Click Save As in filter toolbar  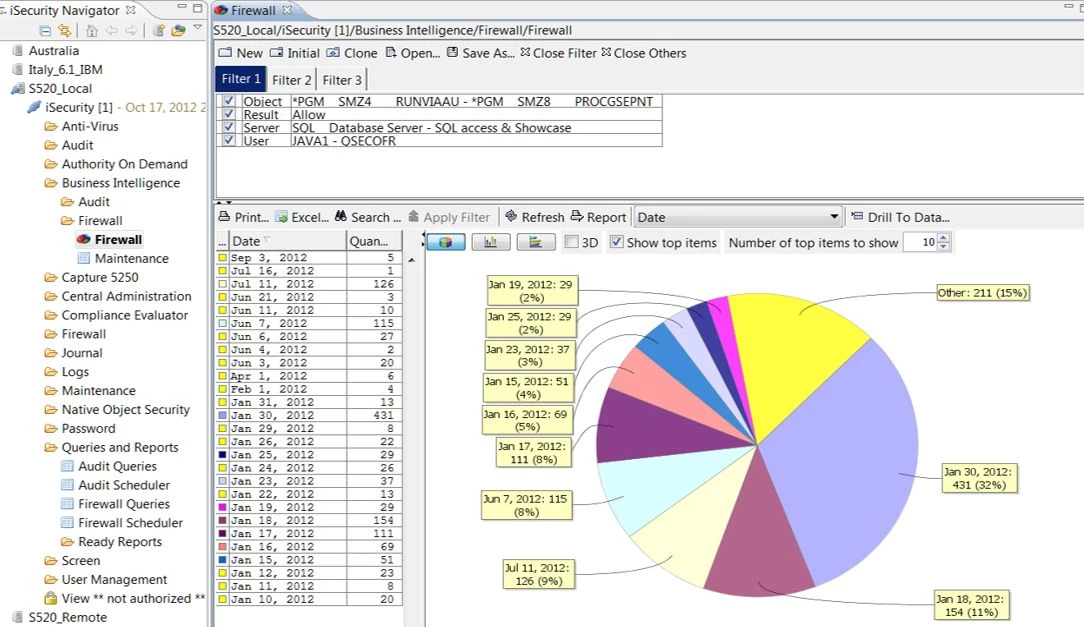tap(481, 53)
